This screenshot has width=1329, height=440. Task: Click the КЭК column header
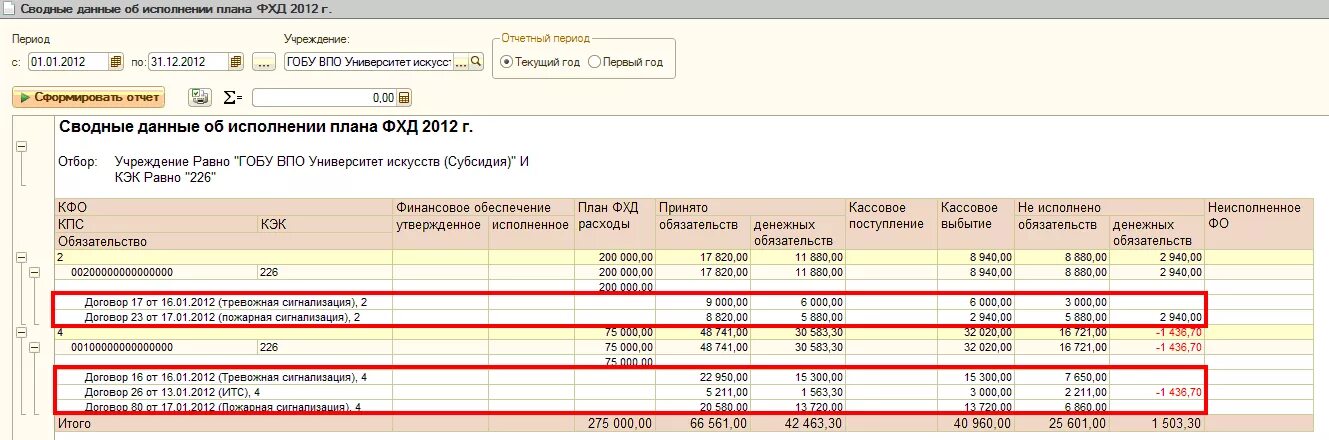point(275,224)
